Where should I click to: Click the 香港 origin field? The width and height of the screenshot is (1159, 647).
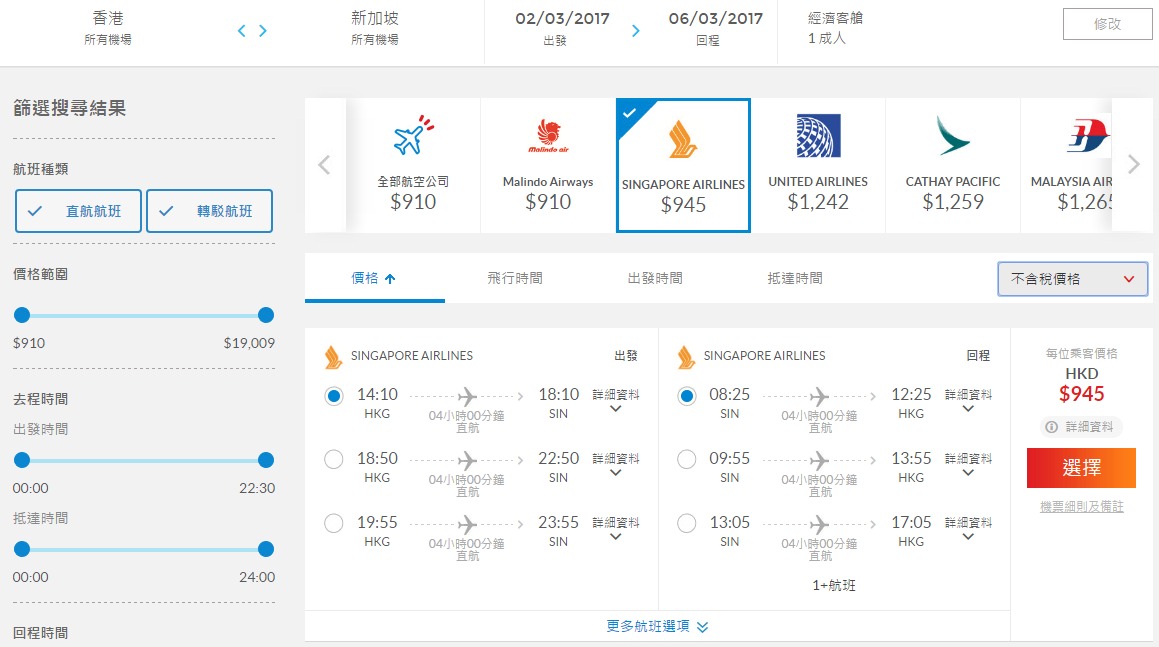pyautogui.click(x=108, y=27)
